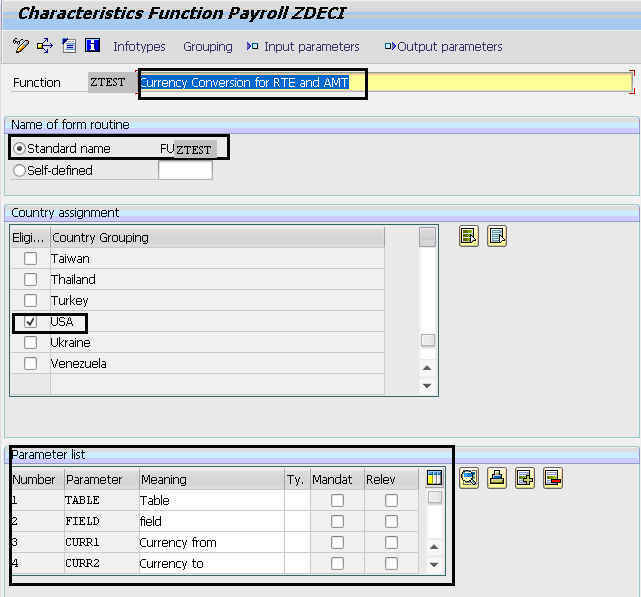Check the Thailand eligibility checkbox

tap(30, 279)
